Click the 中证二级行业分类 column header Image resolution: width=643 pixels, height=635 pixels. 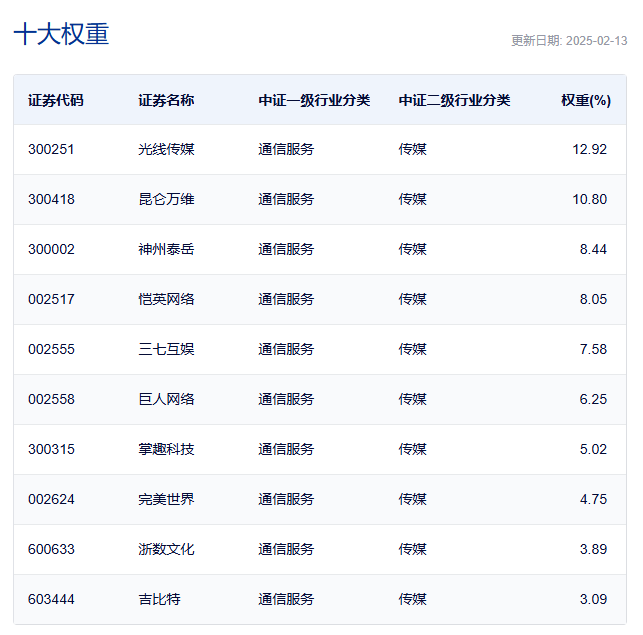[x=454, y=100]
